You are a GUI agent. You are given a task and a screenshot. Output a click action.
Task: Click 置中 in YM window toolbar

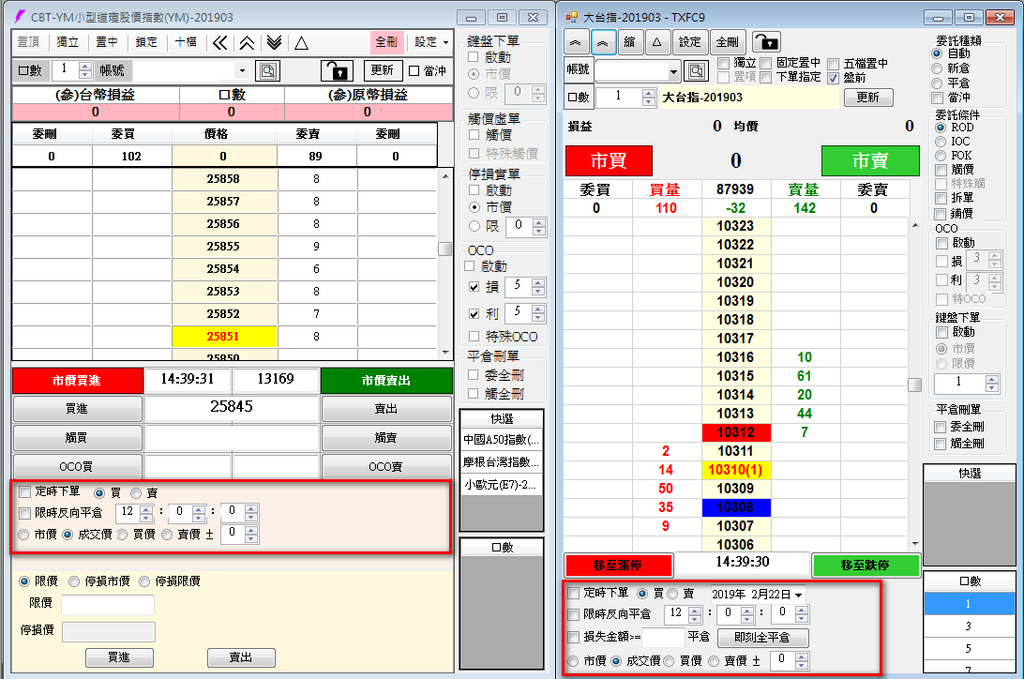107,42
